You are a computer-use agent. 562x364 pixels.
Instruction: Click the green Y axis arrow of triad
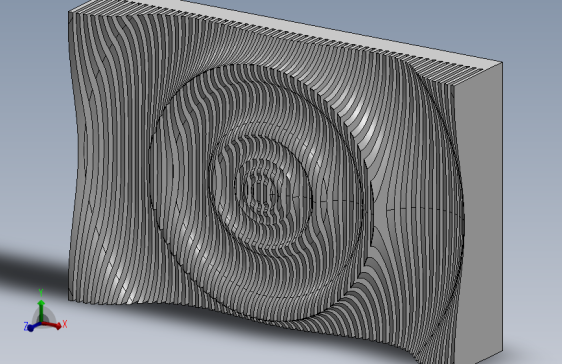pyautogui.click(x=42, y=310)
